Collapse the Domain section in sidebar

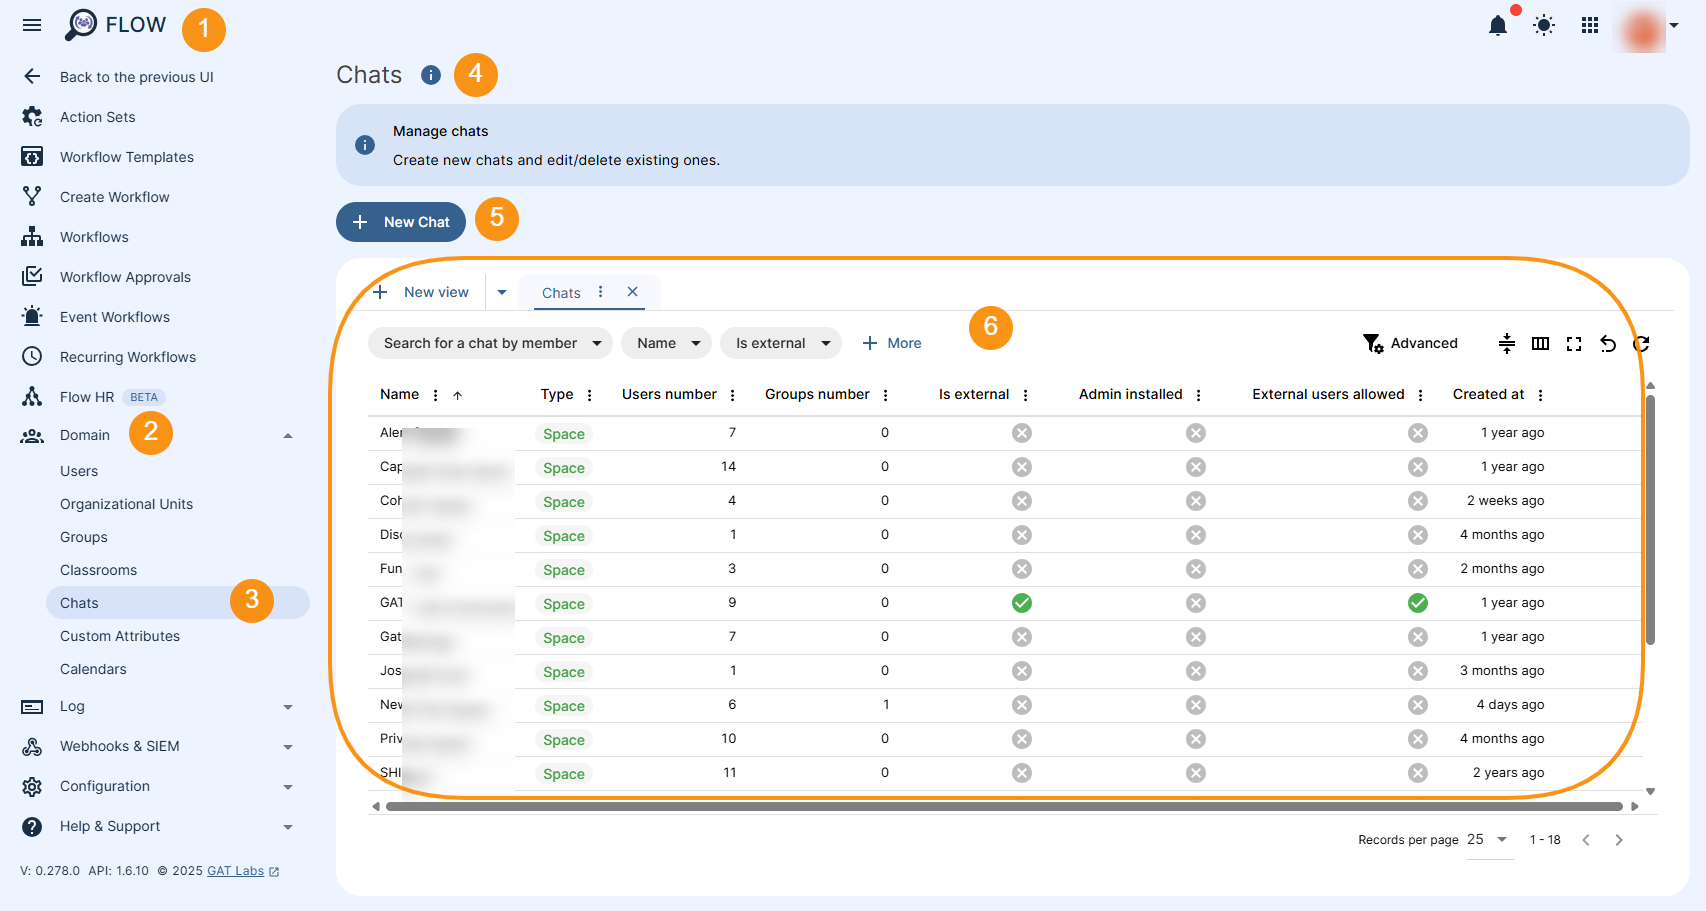[289, 434]
